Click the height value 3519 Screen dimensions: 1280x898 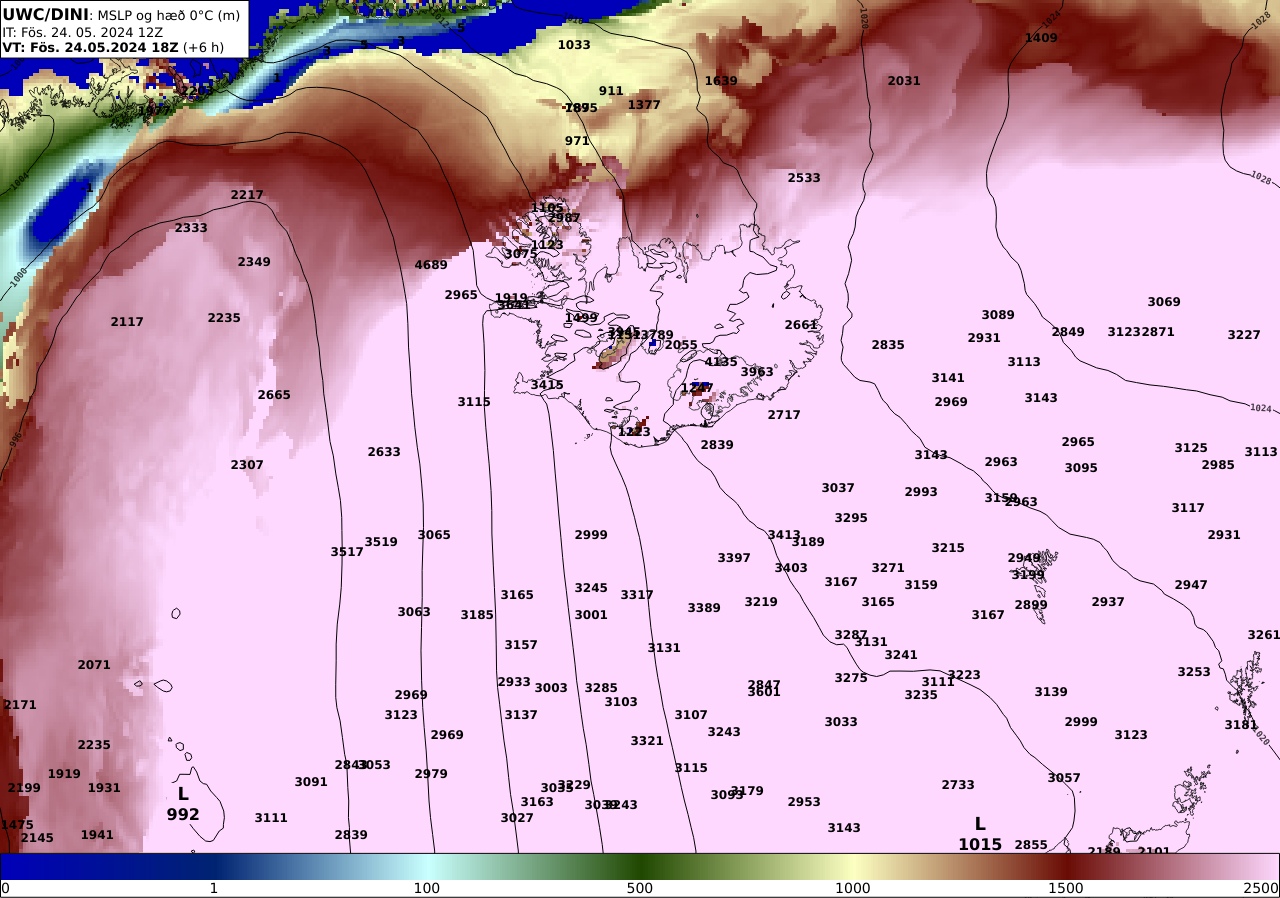381,542
